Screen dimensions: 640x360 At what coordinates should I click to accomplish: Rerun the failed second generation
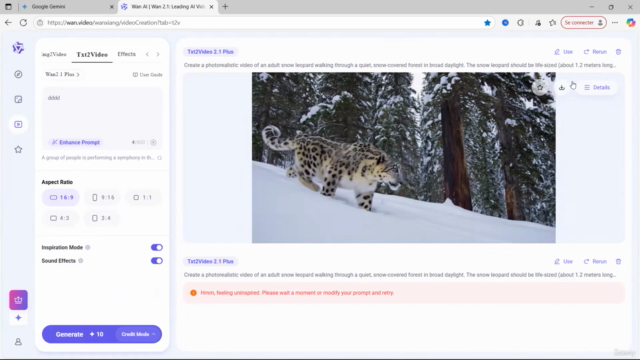(x=595, y=261)
